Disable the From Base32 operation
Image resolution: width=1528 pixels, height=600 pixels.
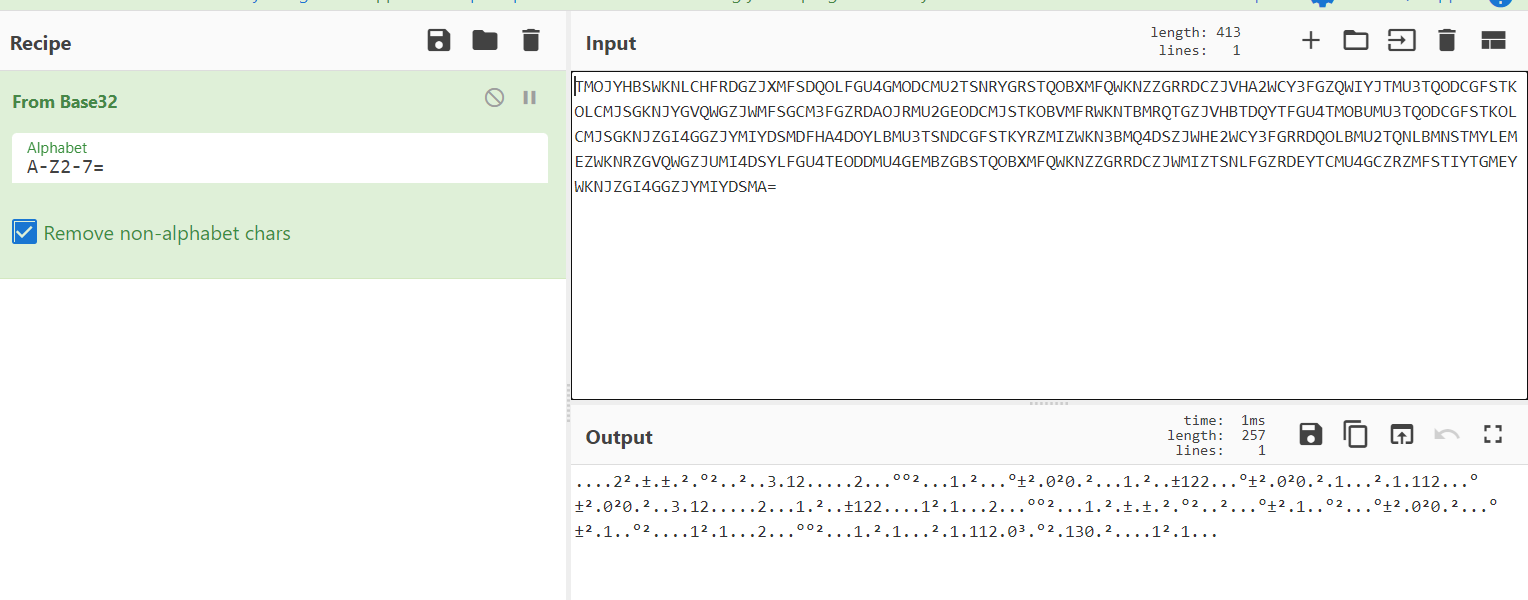point(494,98)
